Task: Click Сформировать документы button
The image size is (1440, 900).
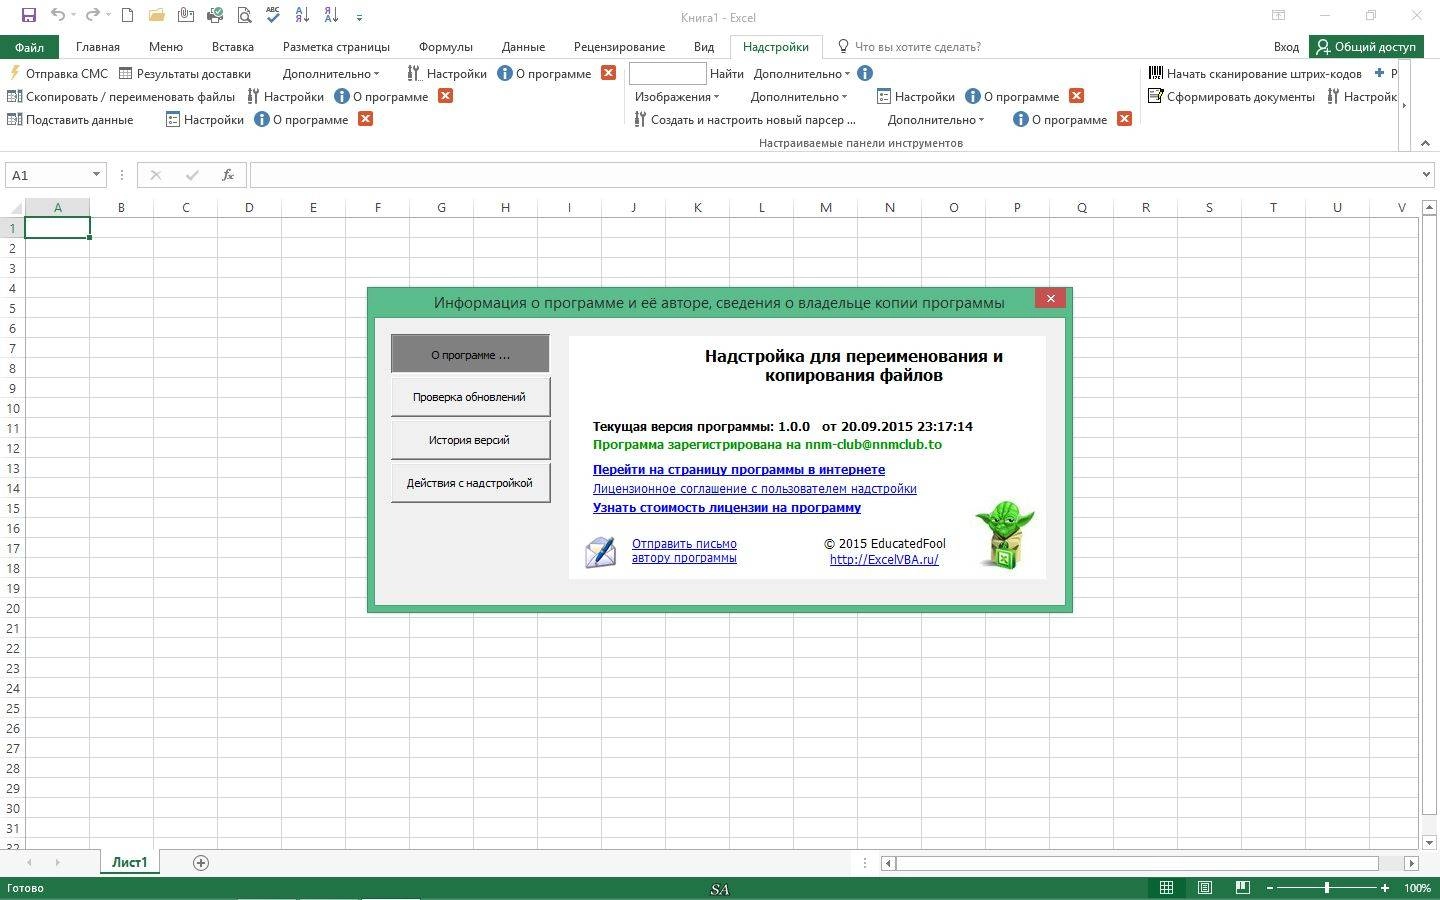Action: tap(1231, 96)
